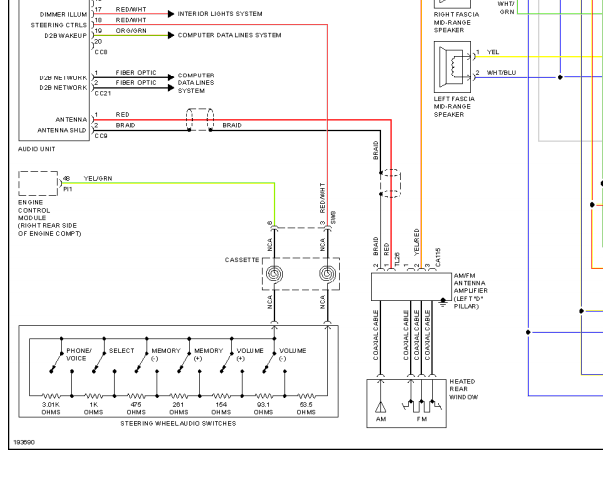Click the VOLUME (+) switch label
Viewport: 603px width, 484px height.
[250, 354]
